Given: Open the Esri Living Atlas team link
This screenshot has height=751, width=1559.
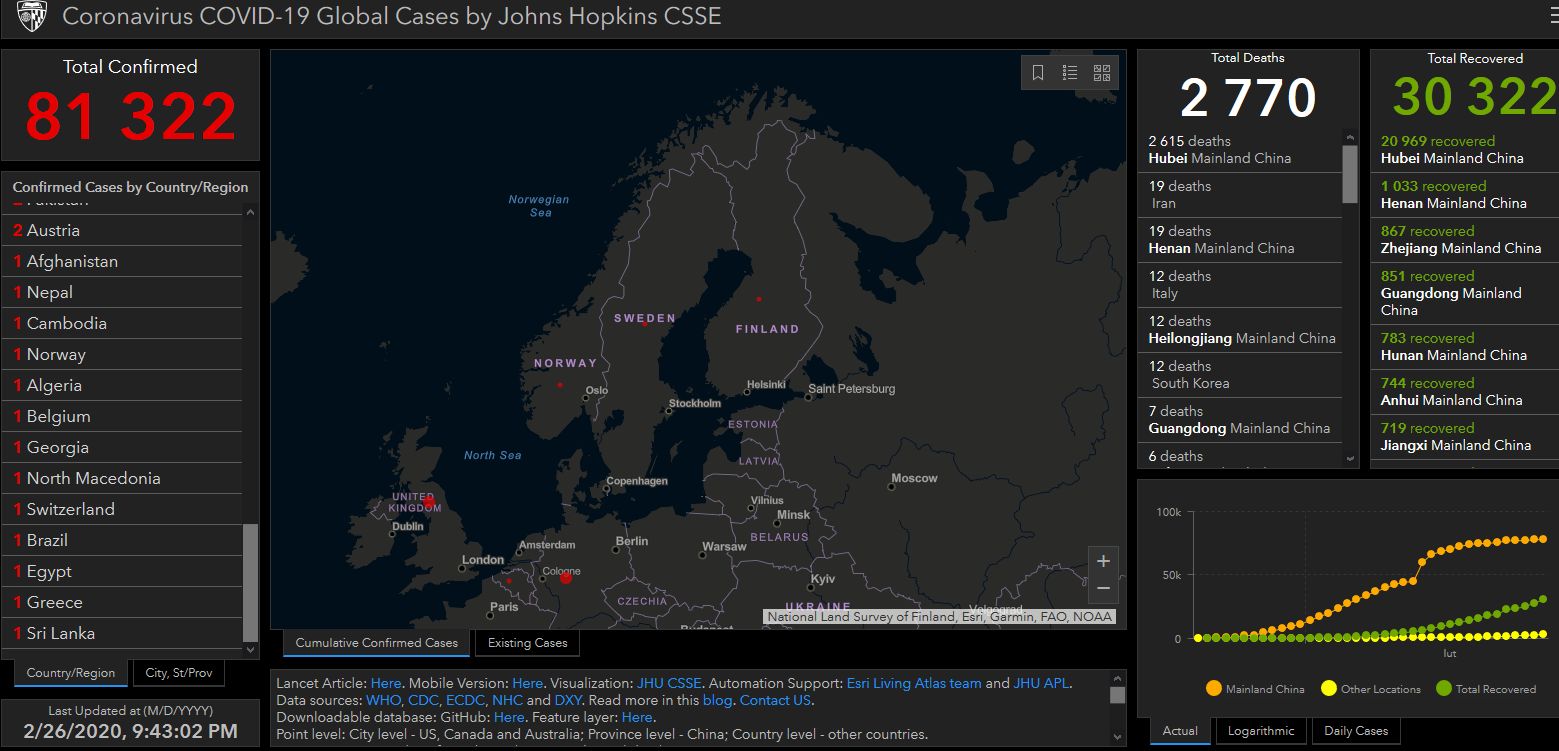Looking at the screenshot, I should click(914, 683).
